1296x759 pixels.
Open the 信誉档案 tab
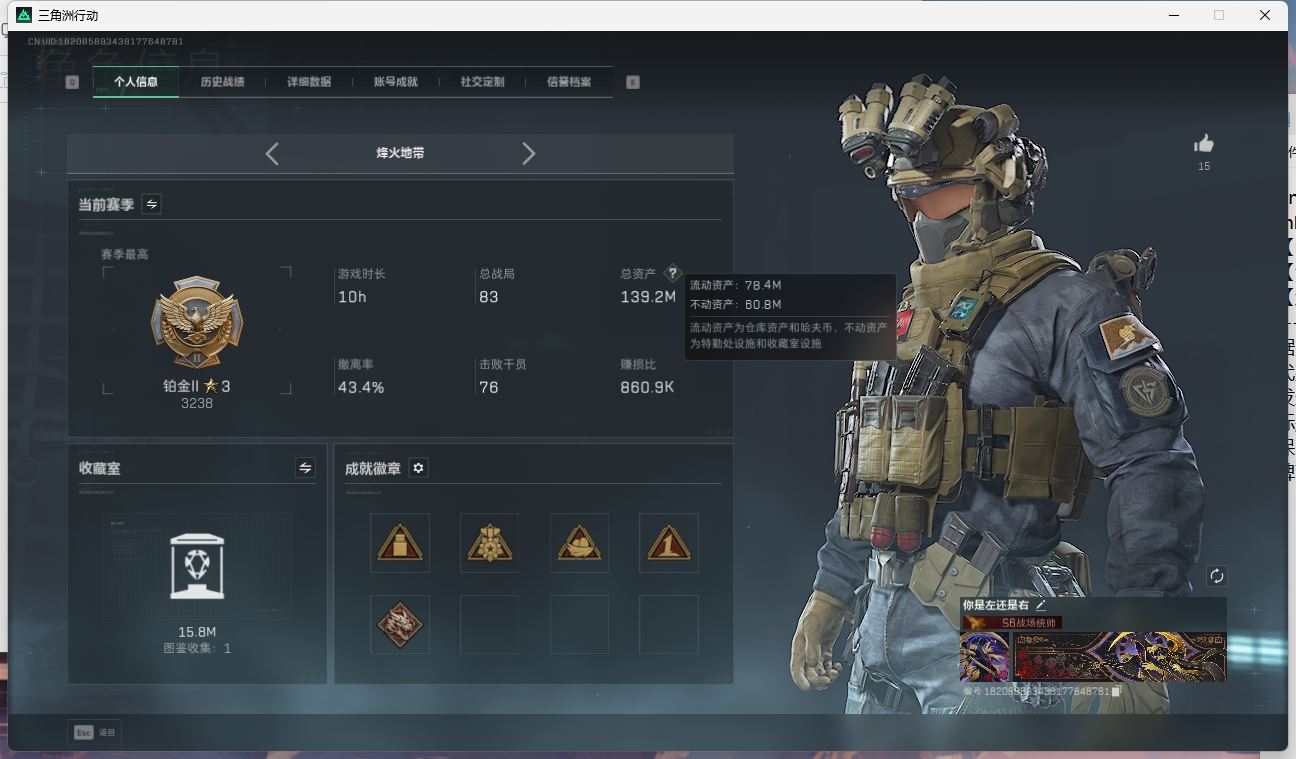tap(568, 82)
